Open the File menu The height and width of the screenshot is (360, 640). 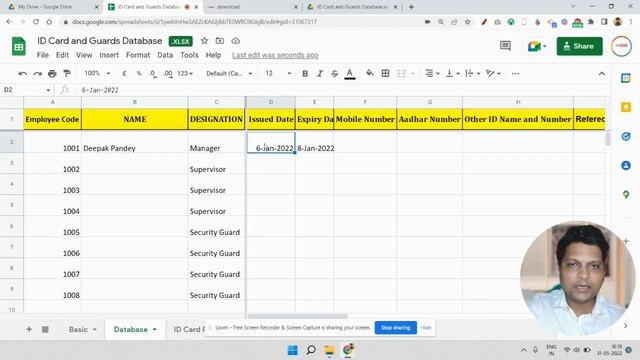[x=42, y=55]
